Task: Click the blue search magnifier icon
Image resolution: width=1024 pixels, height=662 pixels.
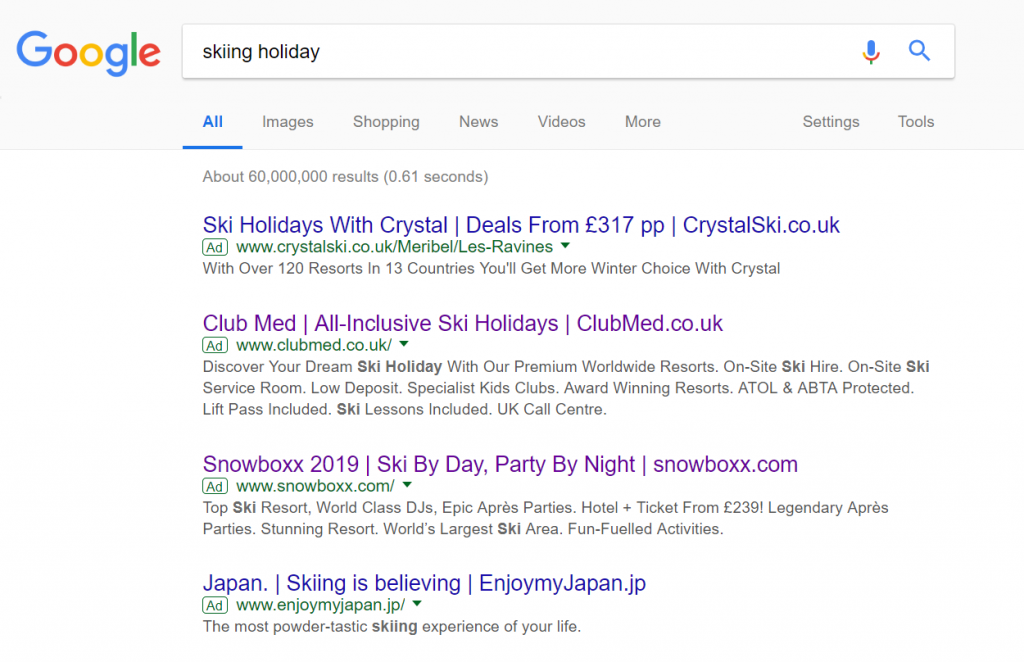Action: click(920, 50)
